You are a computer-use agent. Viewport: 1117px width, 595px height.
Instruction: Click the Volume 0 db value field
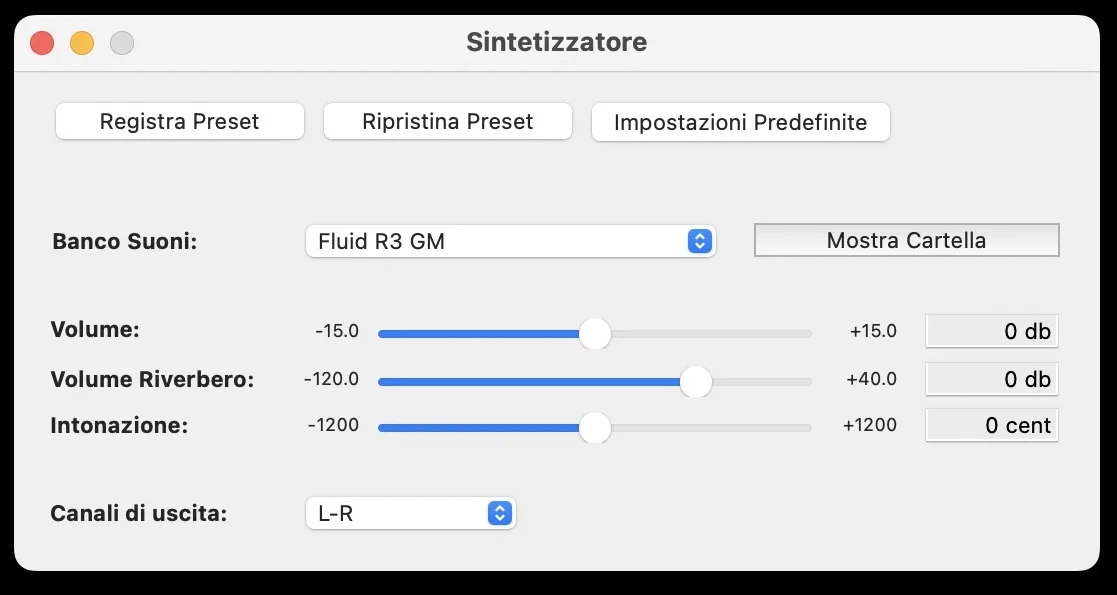[991, 331]
